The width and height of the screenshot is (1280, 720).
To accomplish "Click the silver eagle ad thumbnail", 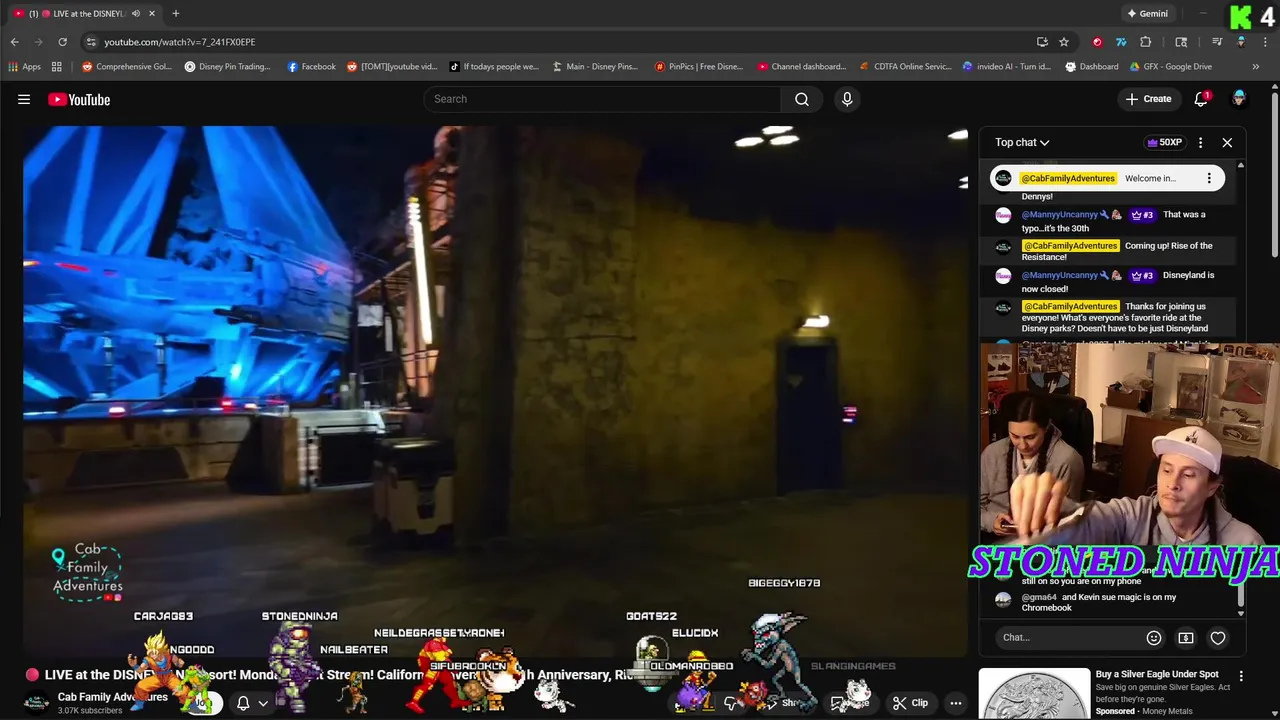I will coord(1034,694).
